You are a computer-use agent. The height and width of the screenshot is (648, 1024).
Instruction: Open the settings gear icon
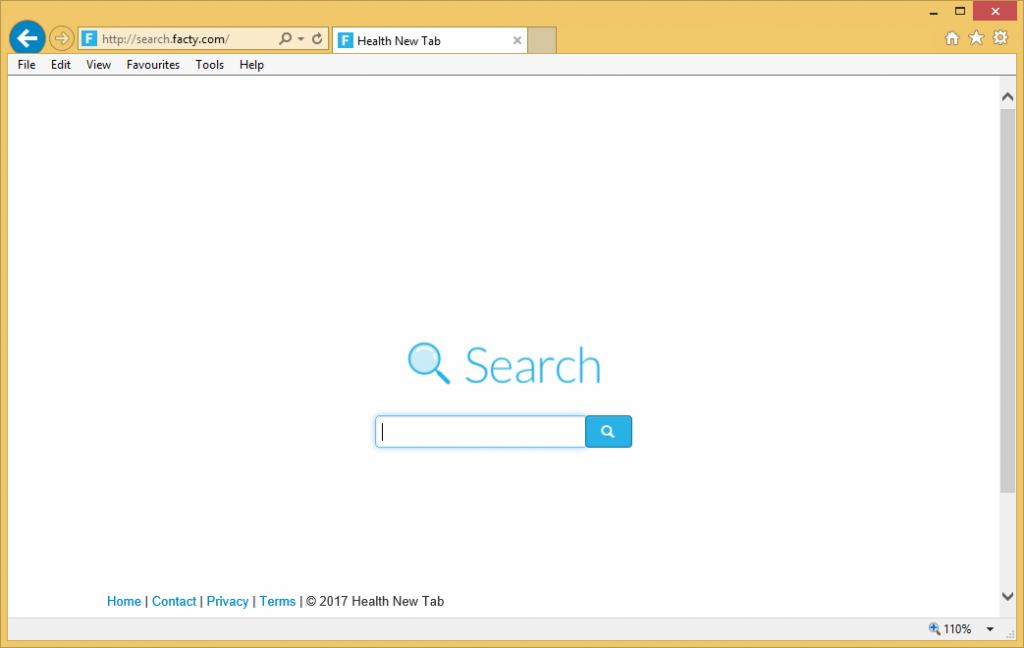(x=1000, y=38)
